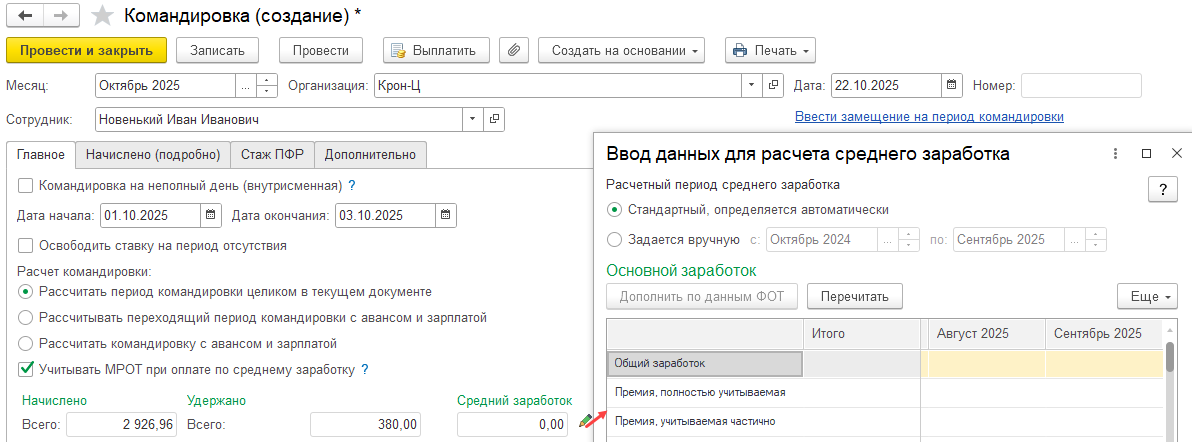Select 'Задается вручную' period radio button

tap(614, 239)
